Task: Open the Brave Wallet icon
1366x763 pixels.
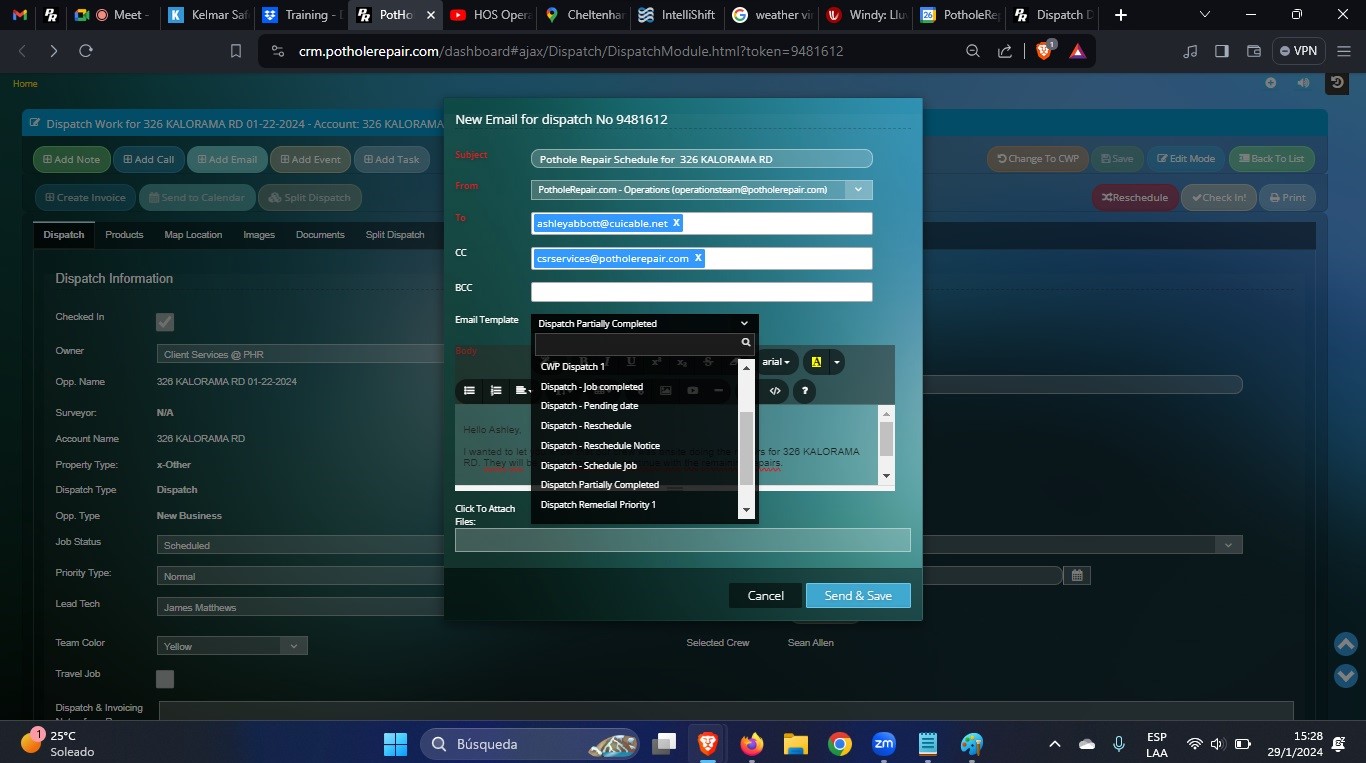Action: point(1253,51)
